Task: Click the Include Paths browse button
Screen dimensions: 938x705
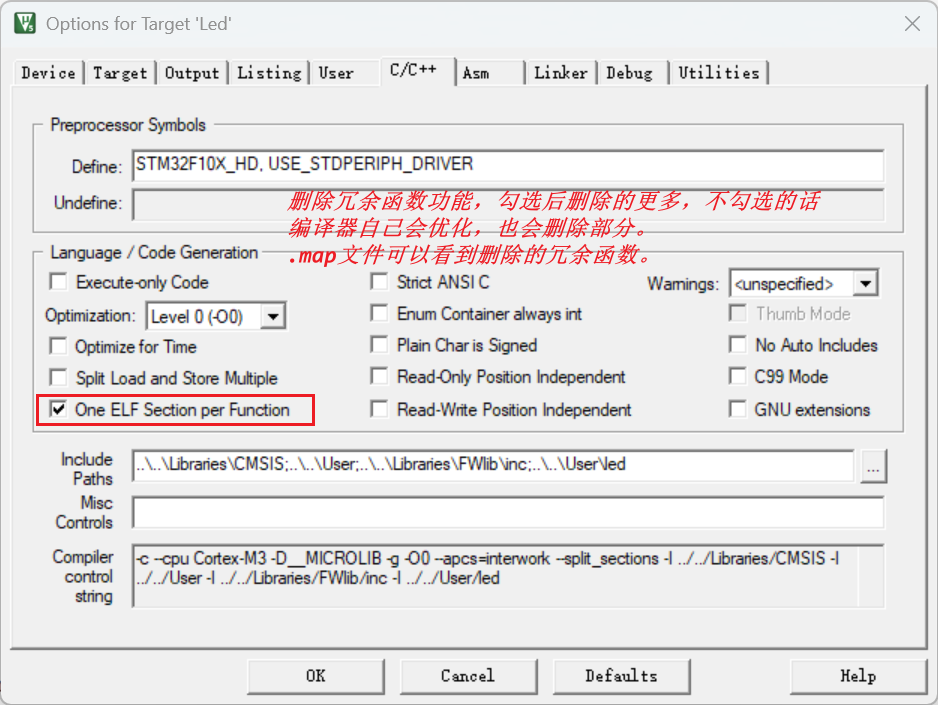Action: (x=873, y=466)
